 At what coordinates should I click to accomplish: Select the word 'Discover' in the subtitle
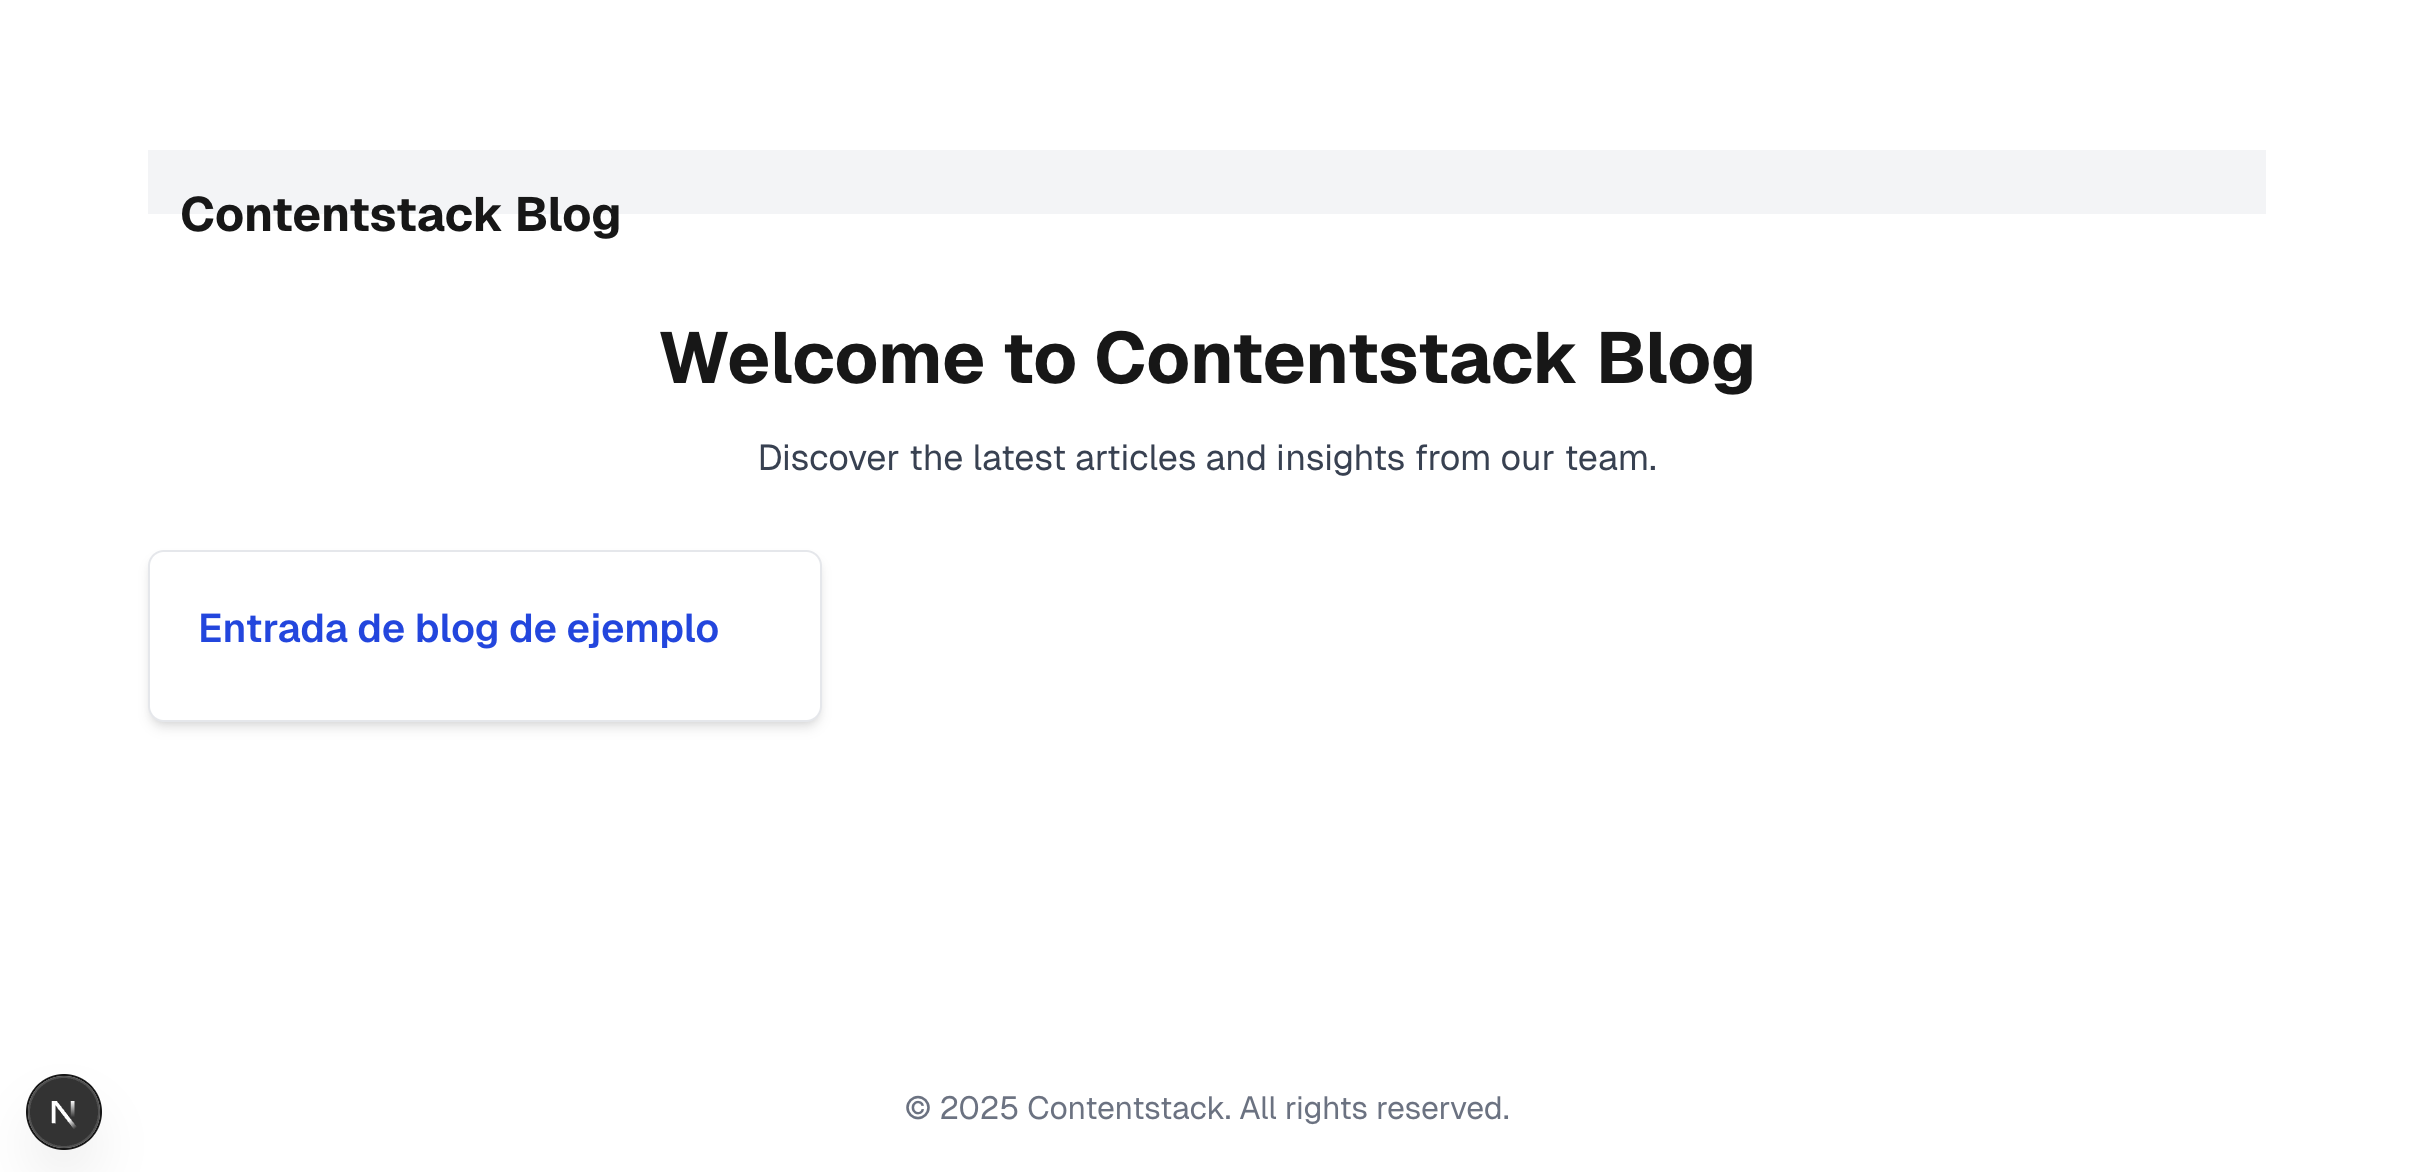coord(828,458)
